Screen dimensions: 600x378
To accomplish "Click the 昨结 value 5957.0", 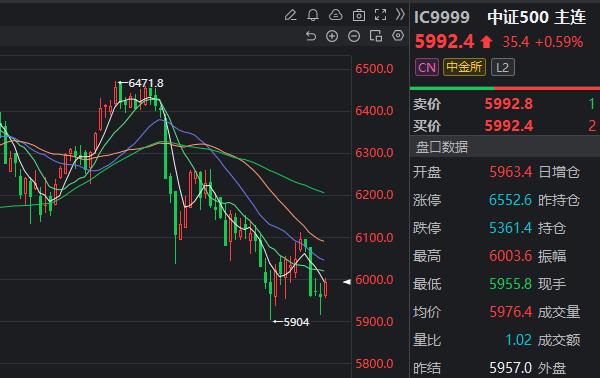I will 510,368.
